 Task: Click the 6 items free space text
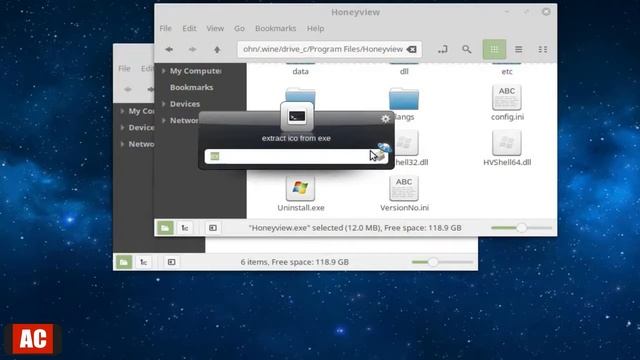coord(295,262)
